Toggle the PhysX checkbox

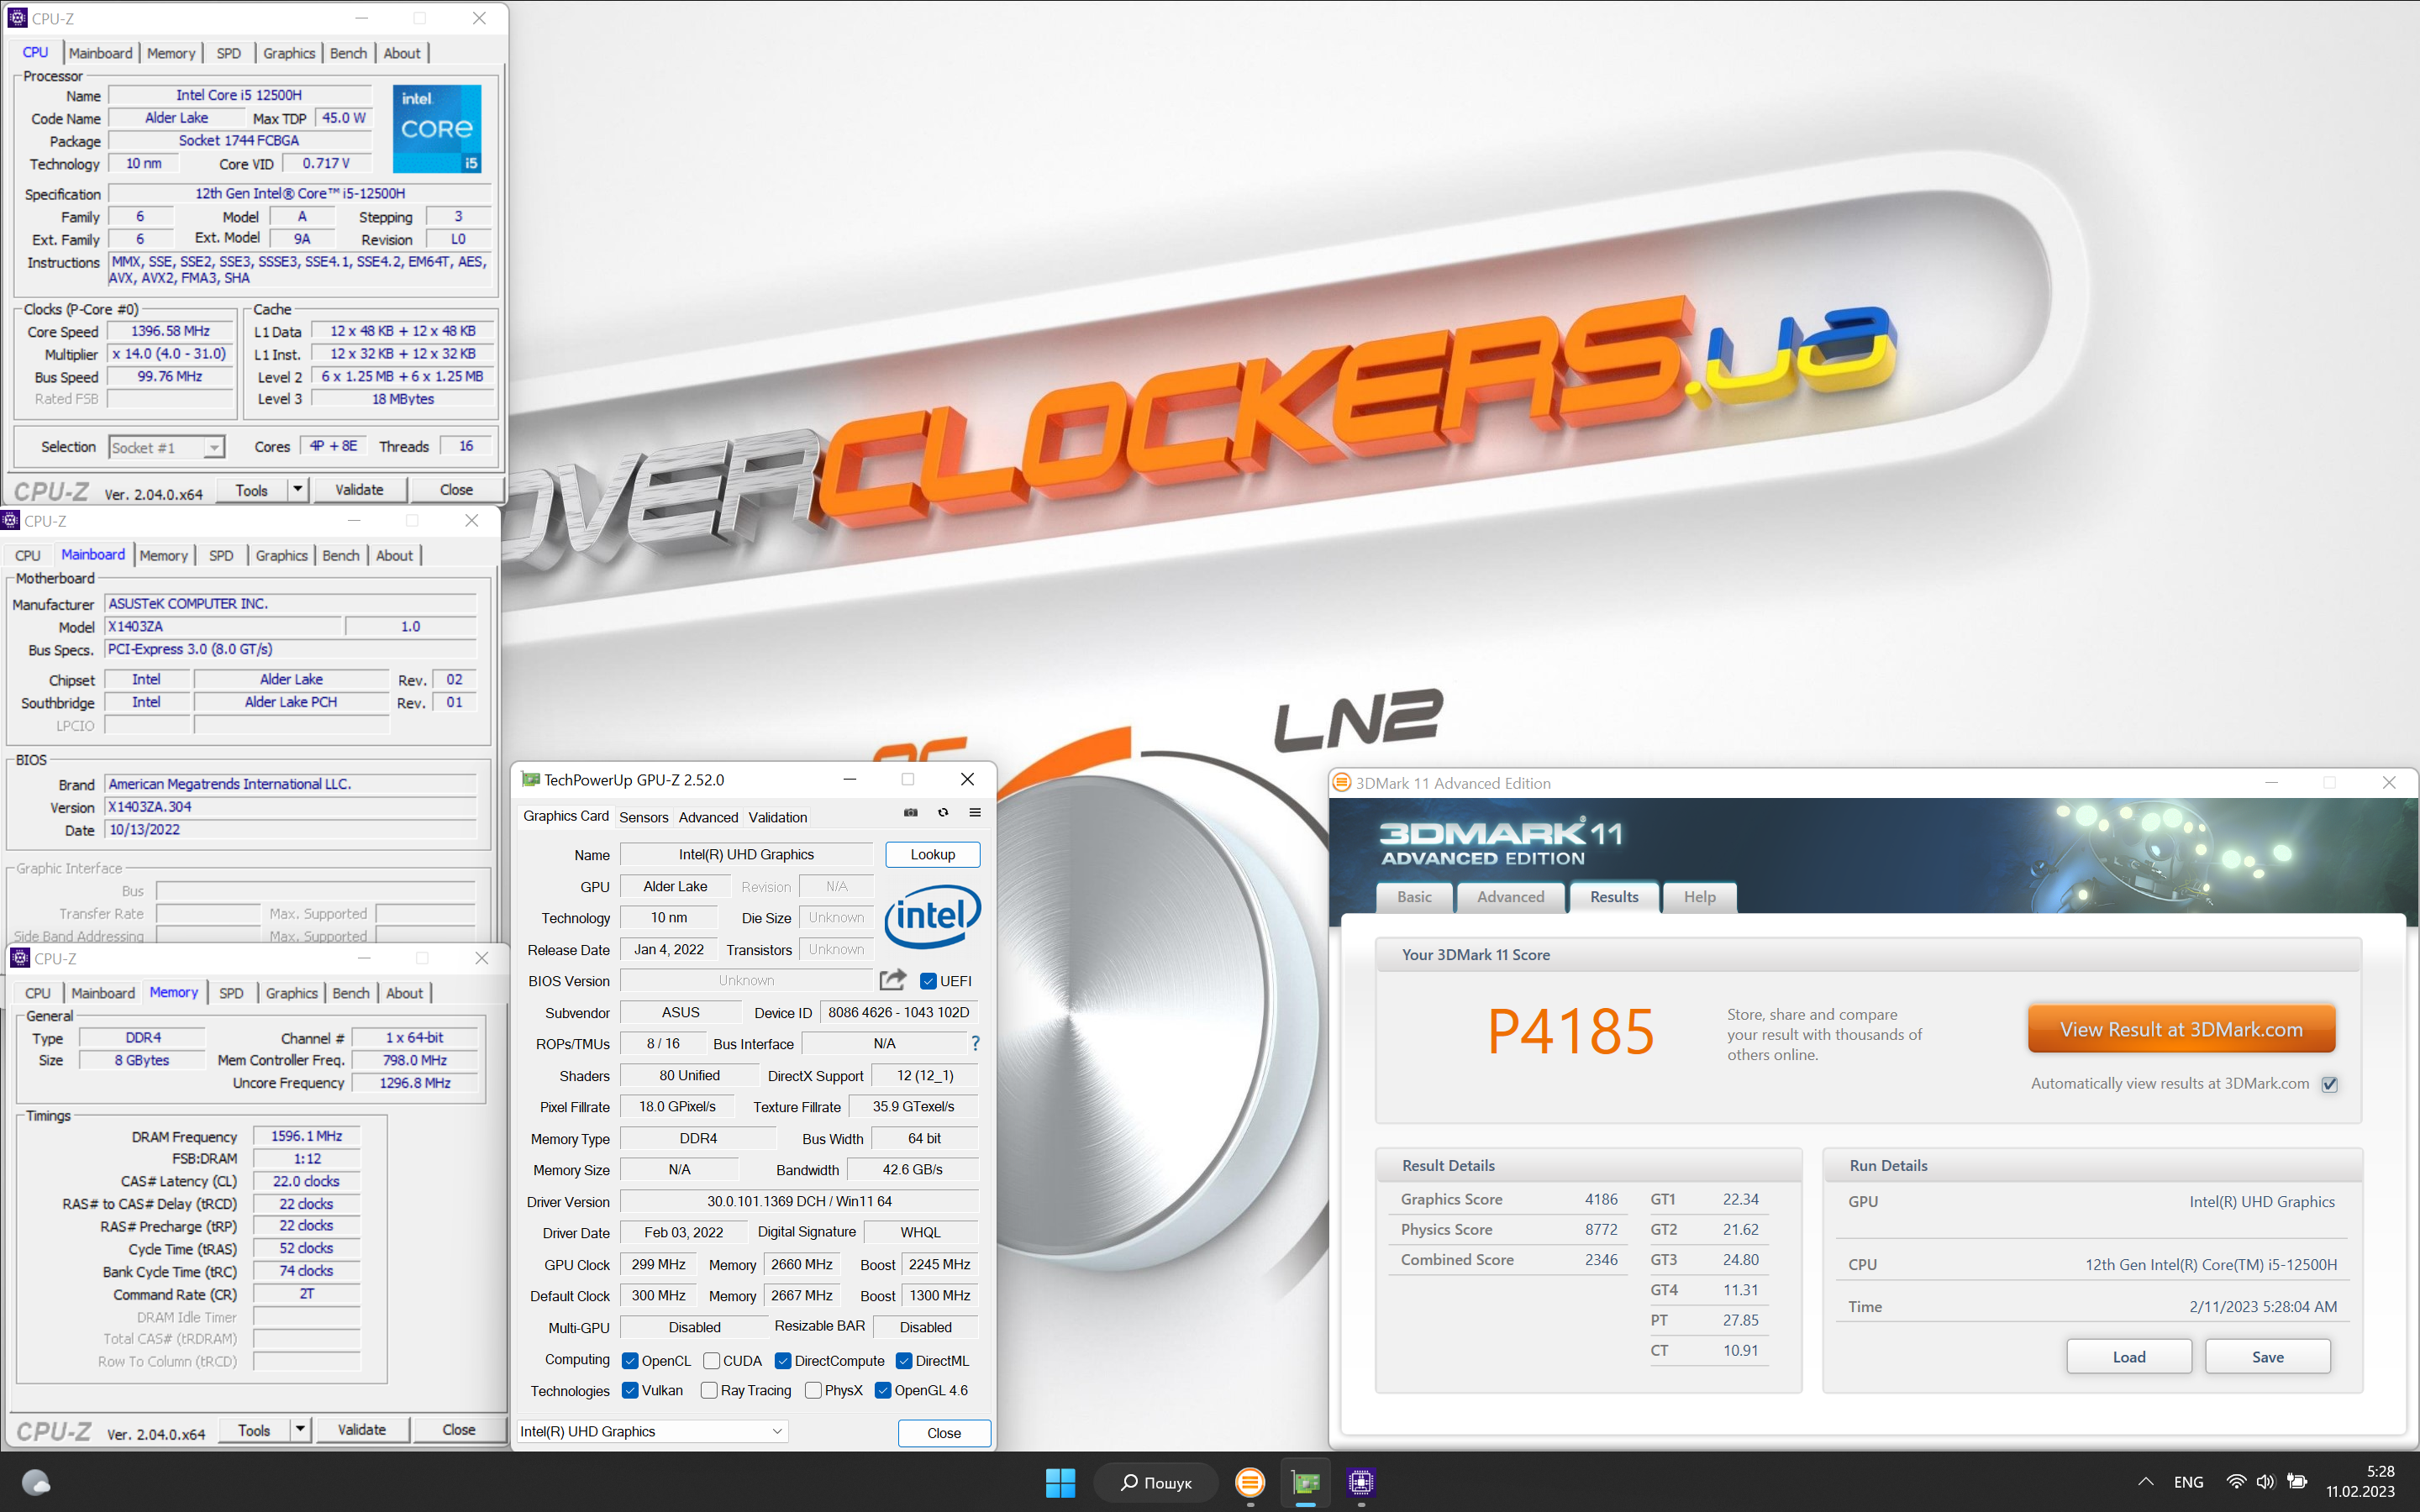click(x=813, y=1390)
